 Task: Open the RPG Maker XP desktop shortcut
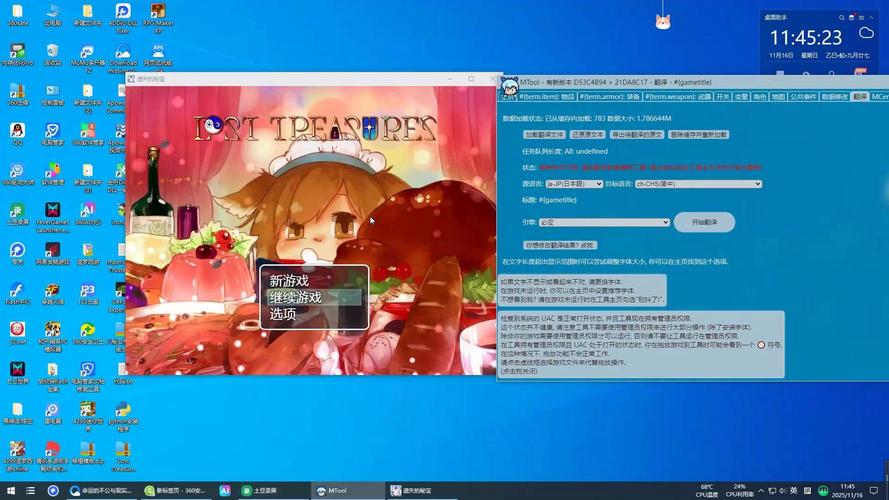click(x=158, y=16)
